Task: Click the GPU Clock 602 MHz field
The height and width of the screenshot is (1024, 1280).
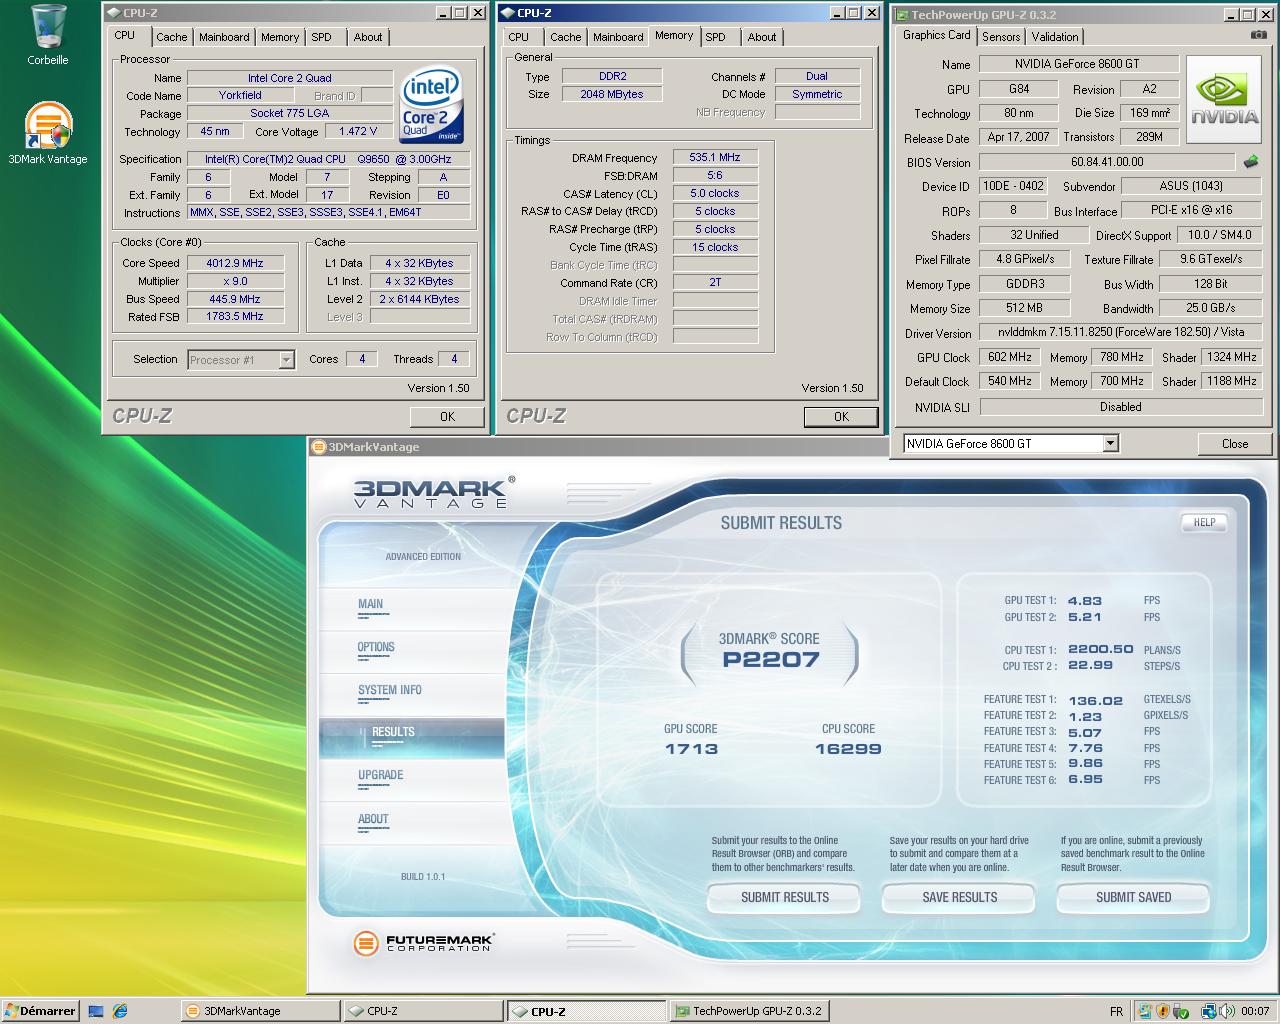Action: [1009, 357]
